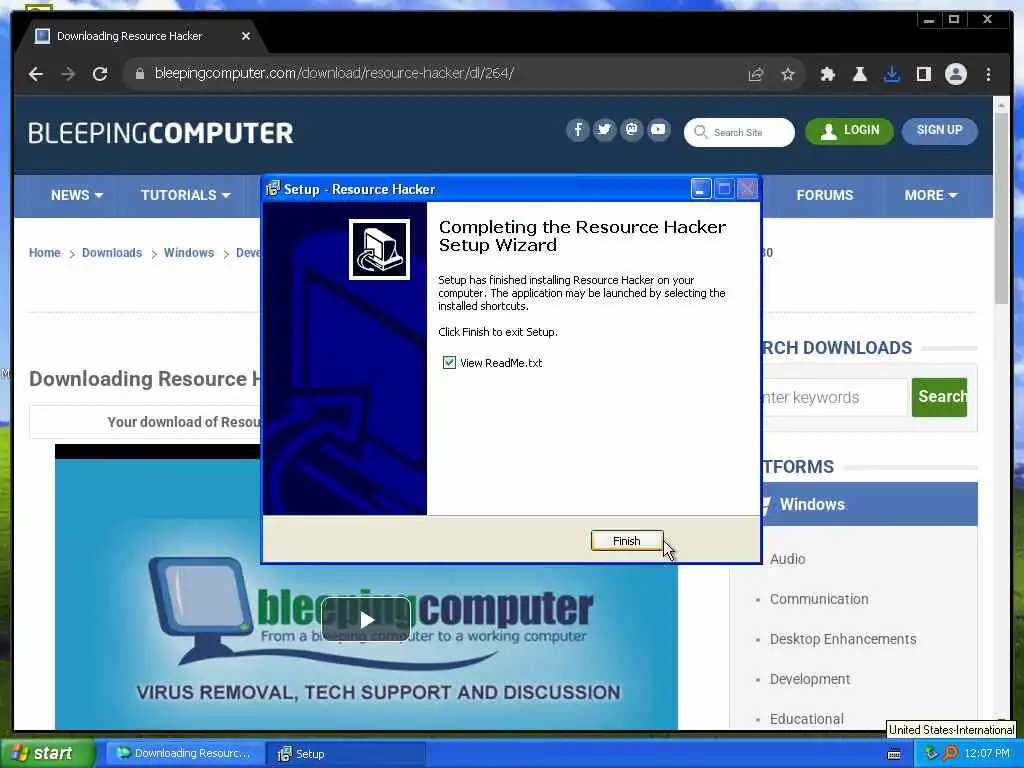Image resolution: width=1024 pixels, height=768 pixels.
Task: Close the Downloading Resource Hacker tab
Action: (246, 36)
